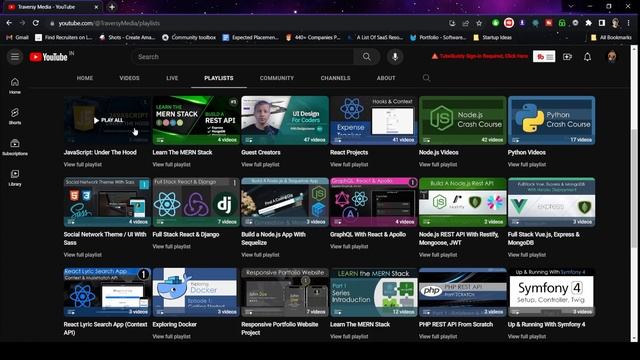Viewport: 640px width, 360px height.
Task: Open All Bookmarks folder
Action: pyautogui.click(x=612, y=38)
